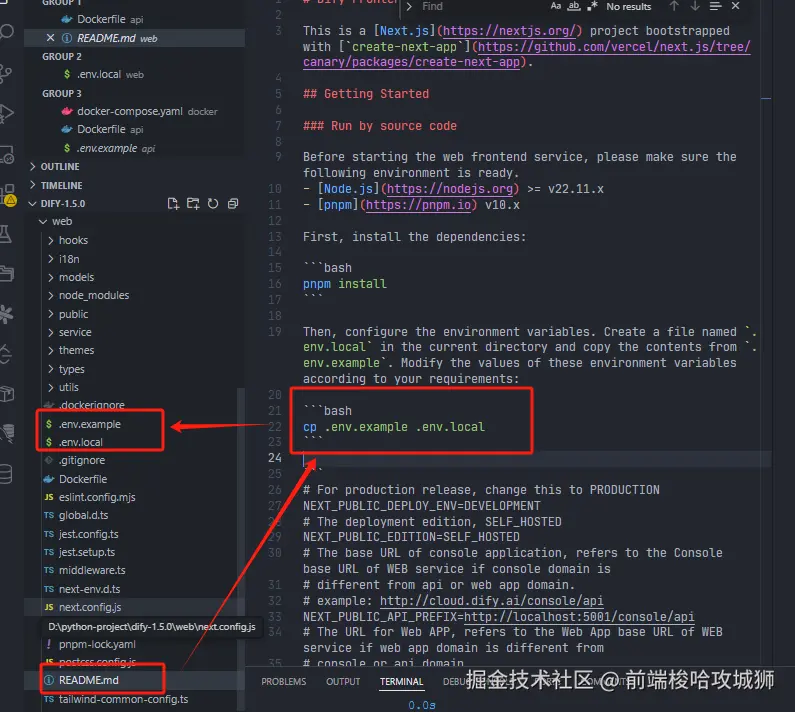Follow the https://nodejs.org link
795x712 pixels.
pyautogui.click(x=450, y=189)
